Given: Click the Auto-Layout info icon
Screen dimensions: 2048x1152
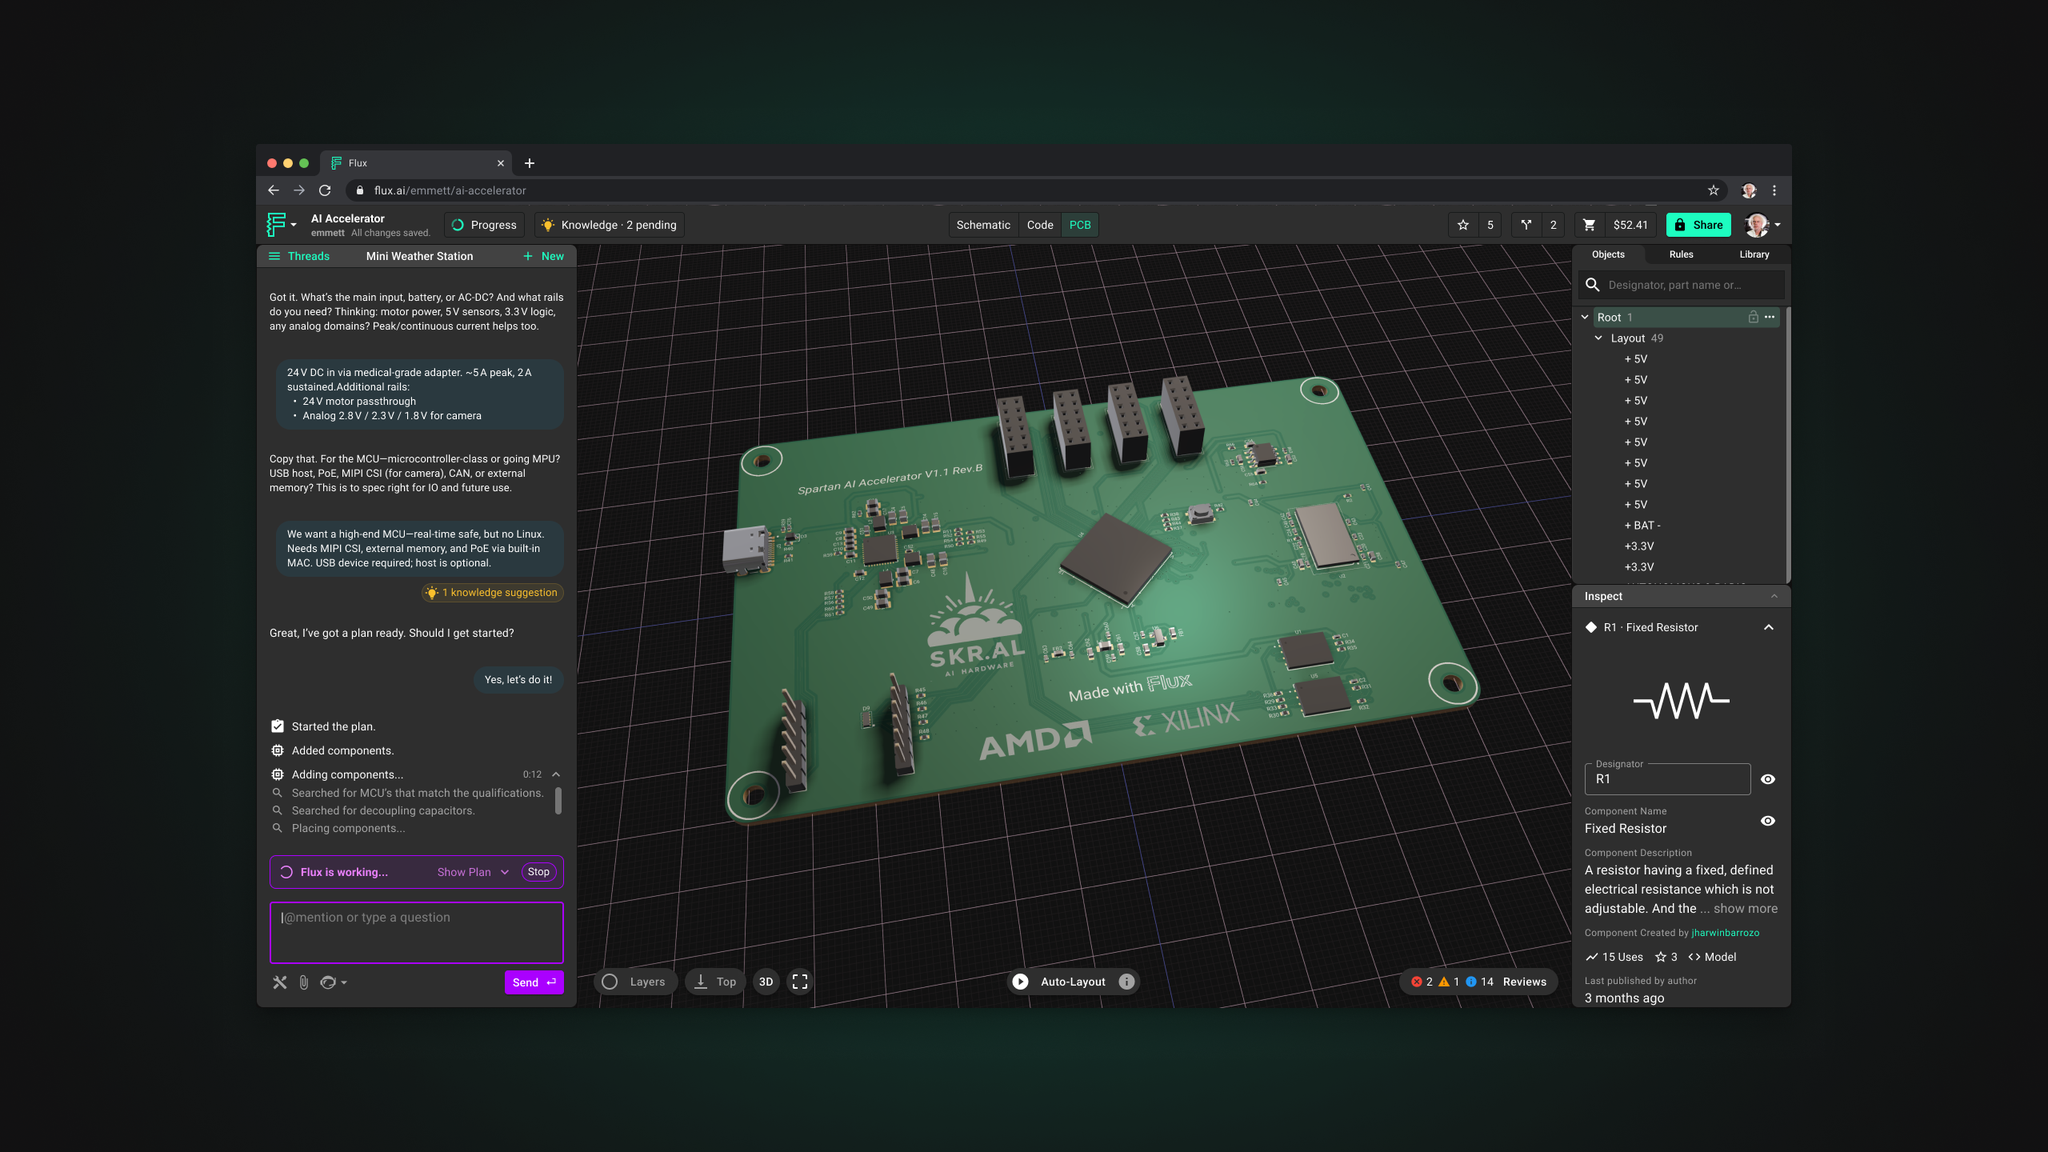Looking at the screenshot, I should click(x=1126, y=982).
